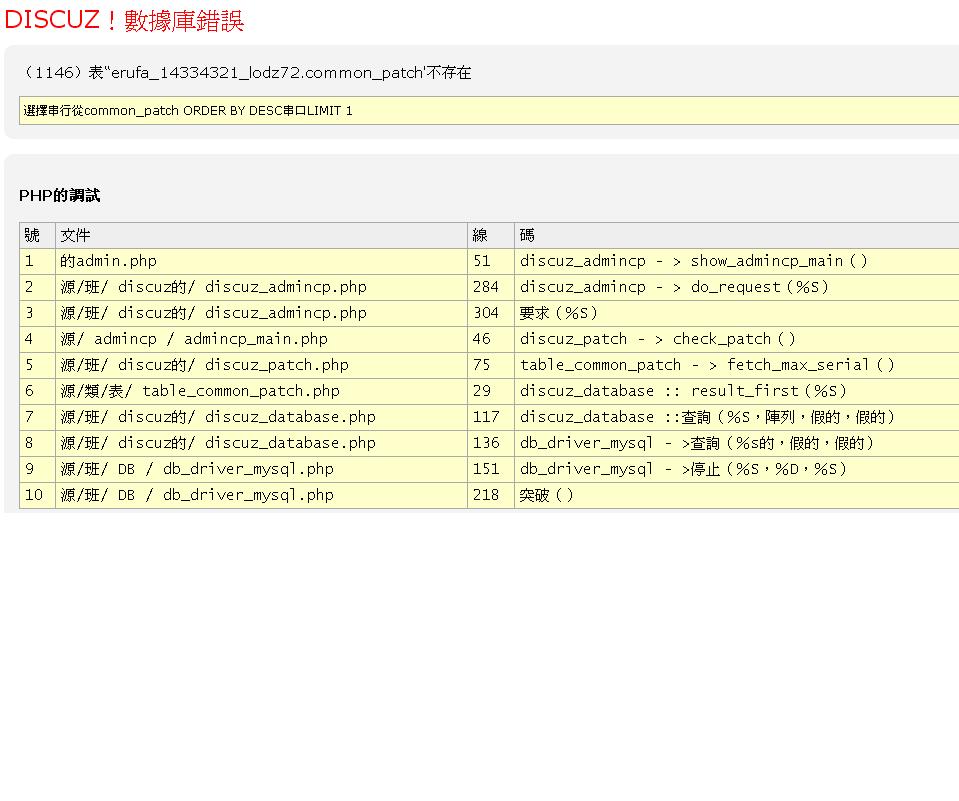The width and height of the screenshot is (959, 801).
Task: Click the line number 151 cell
Action: click(491, 469)
